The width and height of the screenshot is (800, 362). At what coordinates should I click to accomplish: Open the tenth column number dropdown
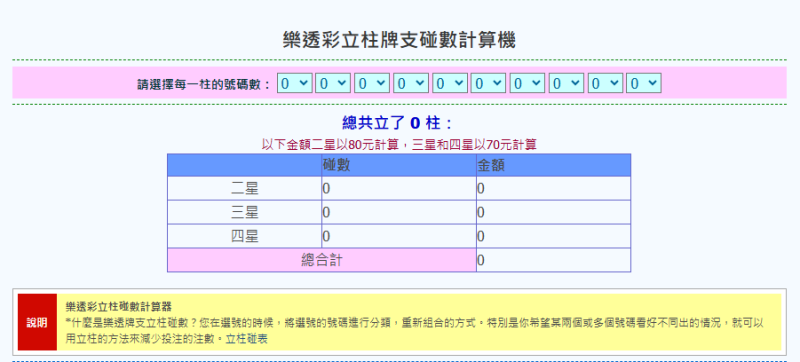[x=644, y=83]
